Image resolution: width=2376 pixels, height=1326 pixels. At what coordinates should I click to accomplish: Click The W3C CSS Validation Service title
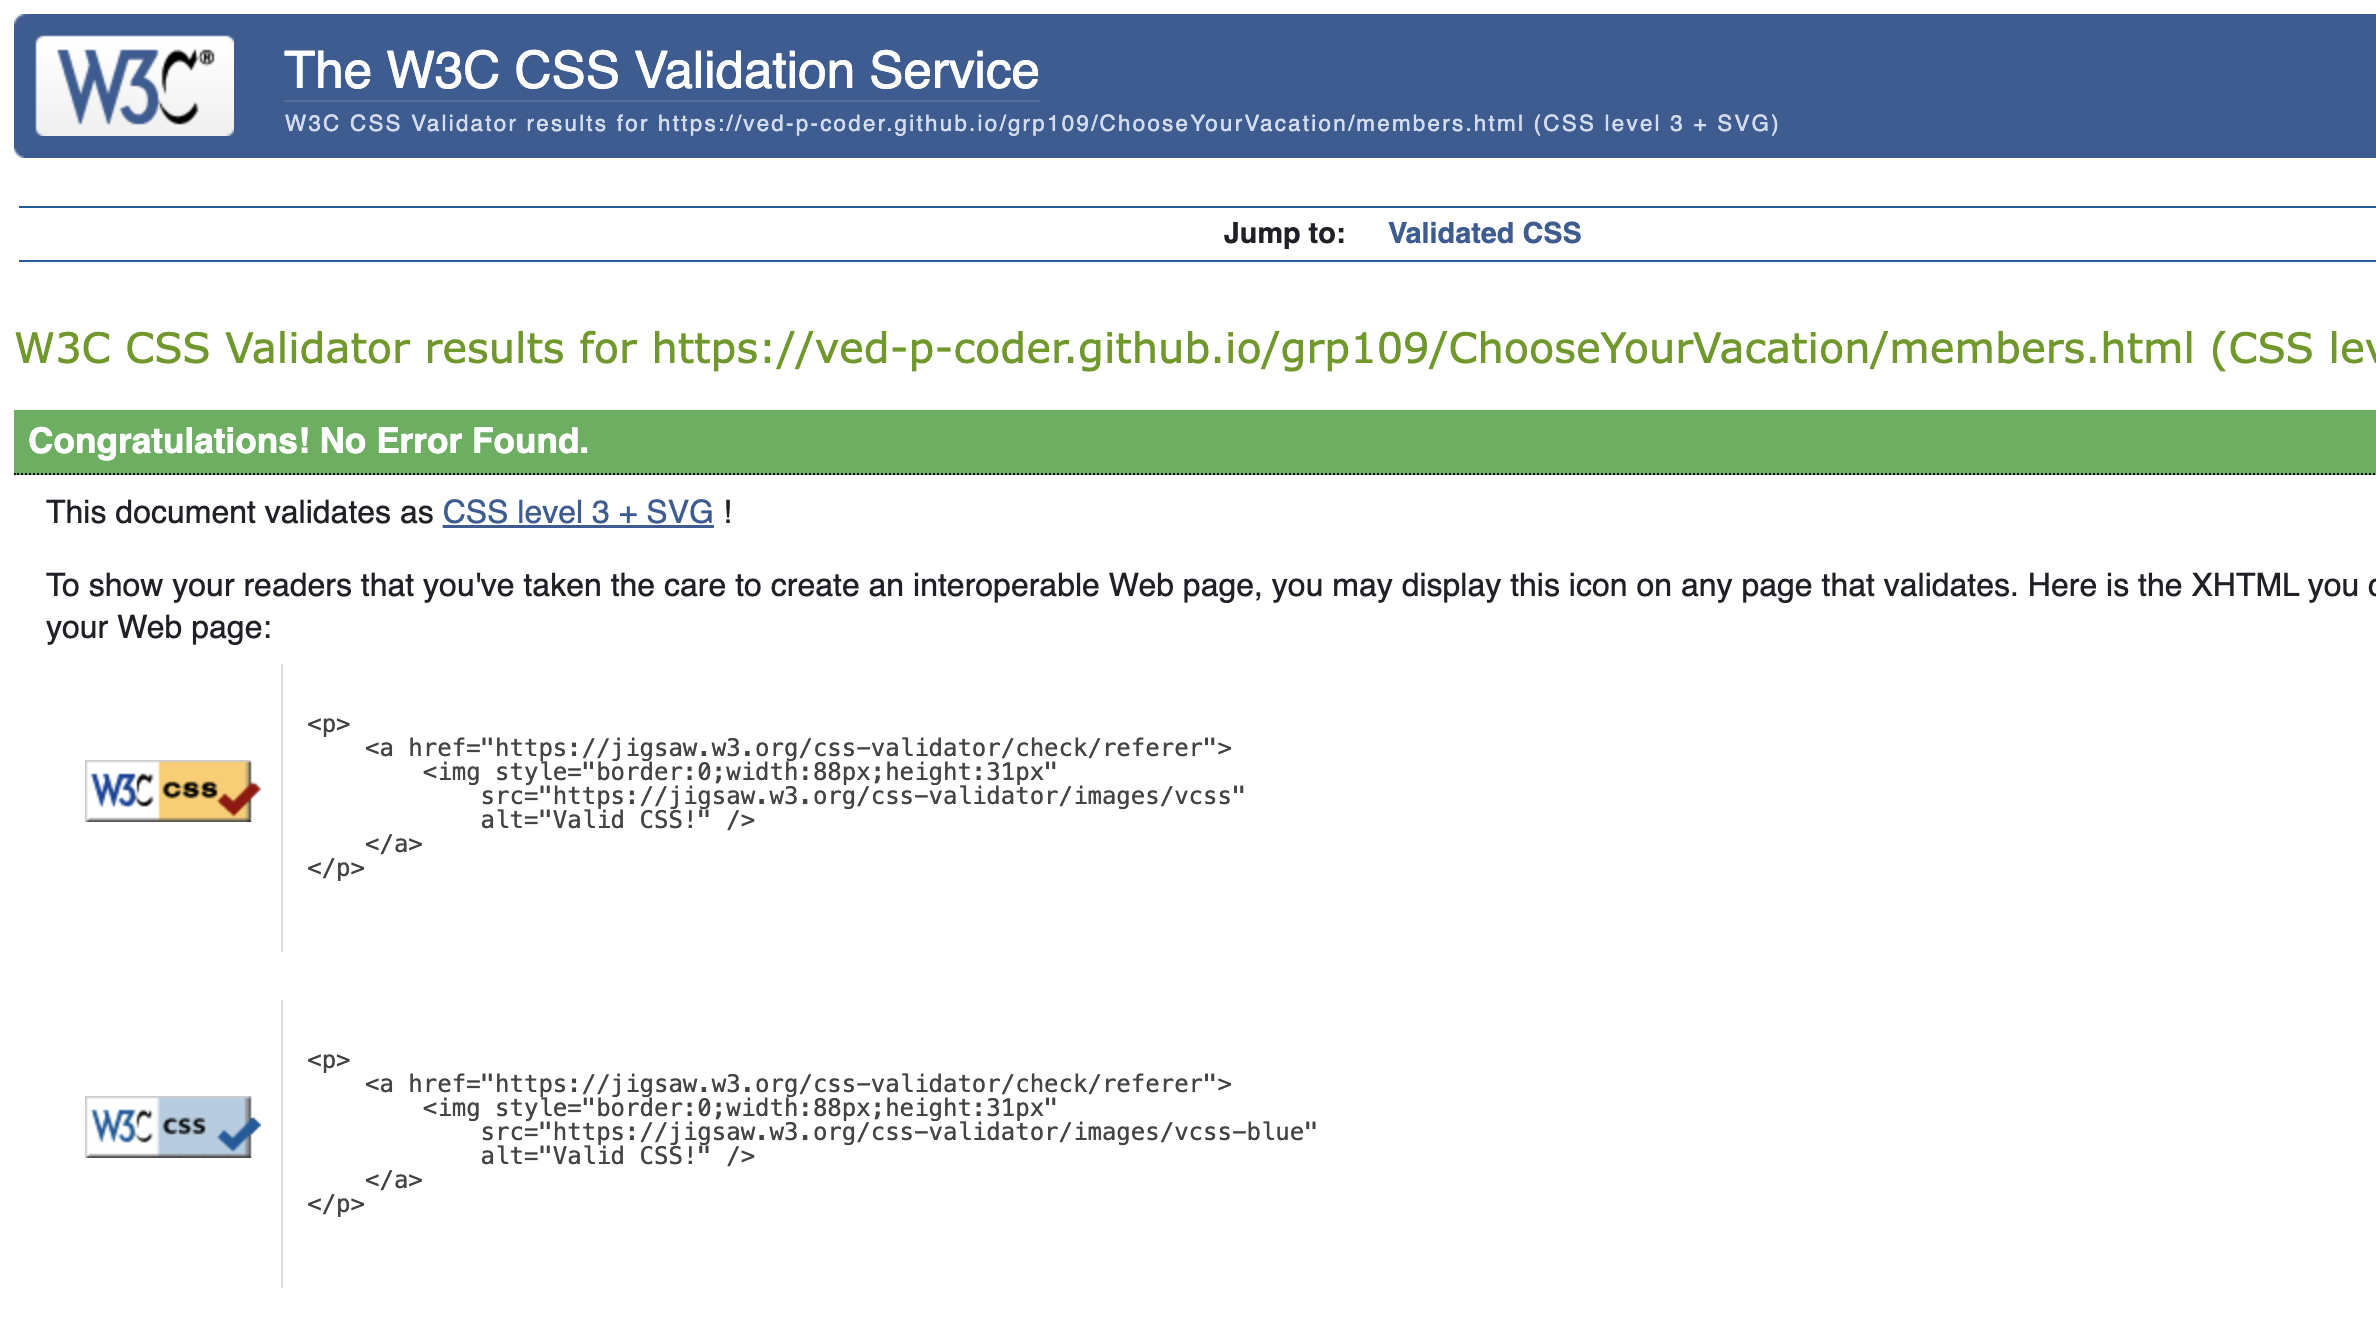661,71
